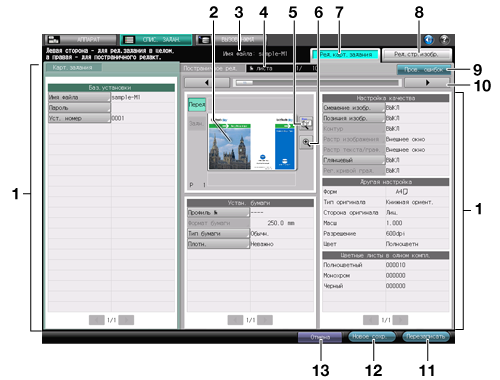
Task: Click previous-page arrow under Цветные листы list
Action: (x=371, y=320)
